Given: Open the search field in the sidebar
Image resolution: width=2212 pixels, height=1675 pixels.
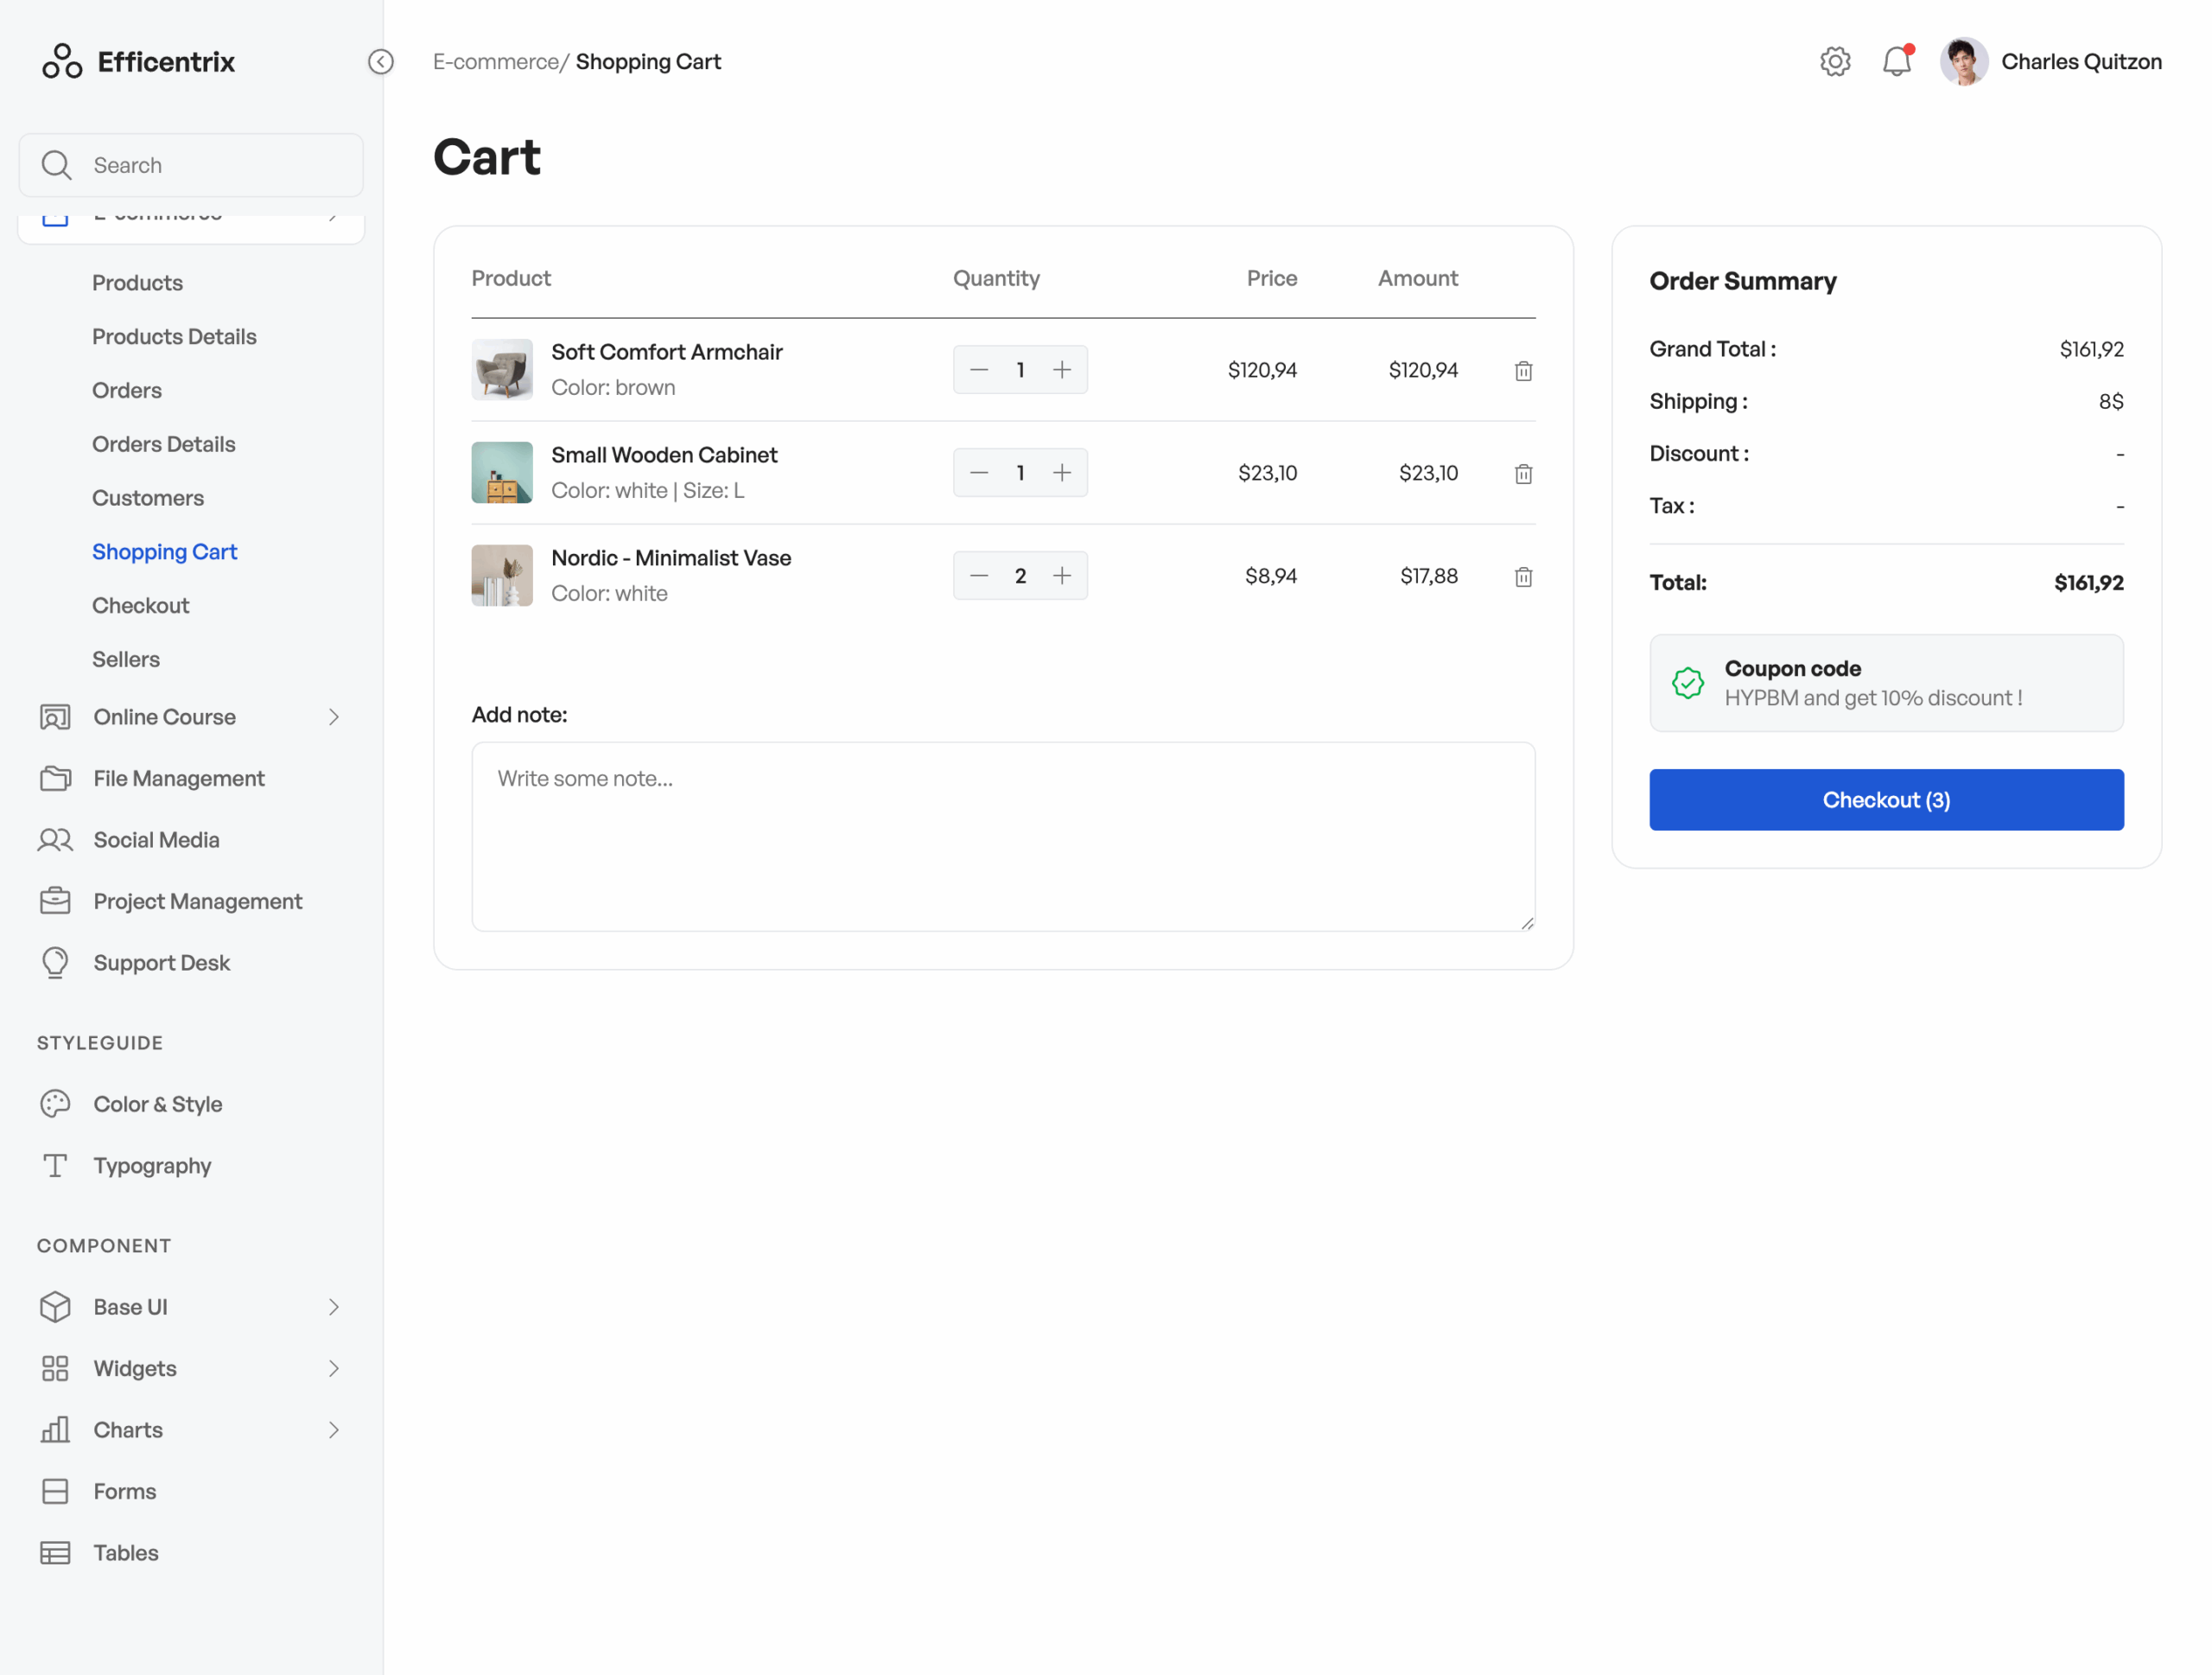Looking at the screenshot, I should tap(190, 164).
